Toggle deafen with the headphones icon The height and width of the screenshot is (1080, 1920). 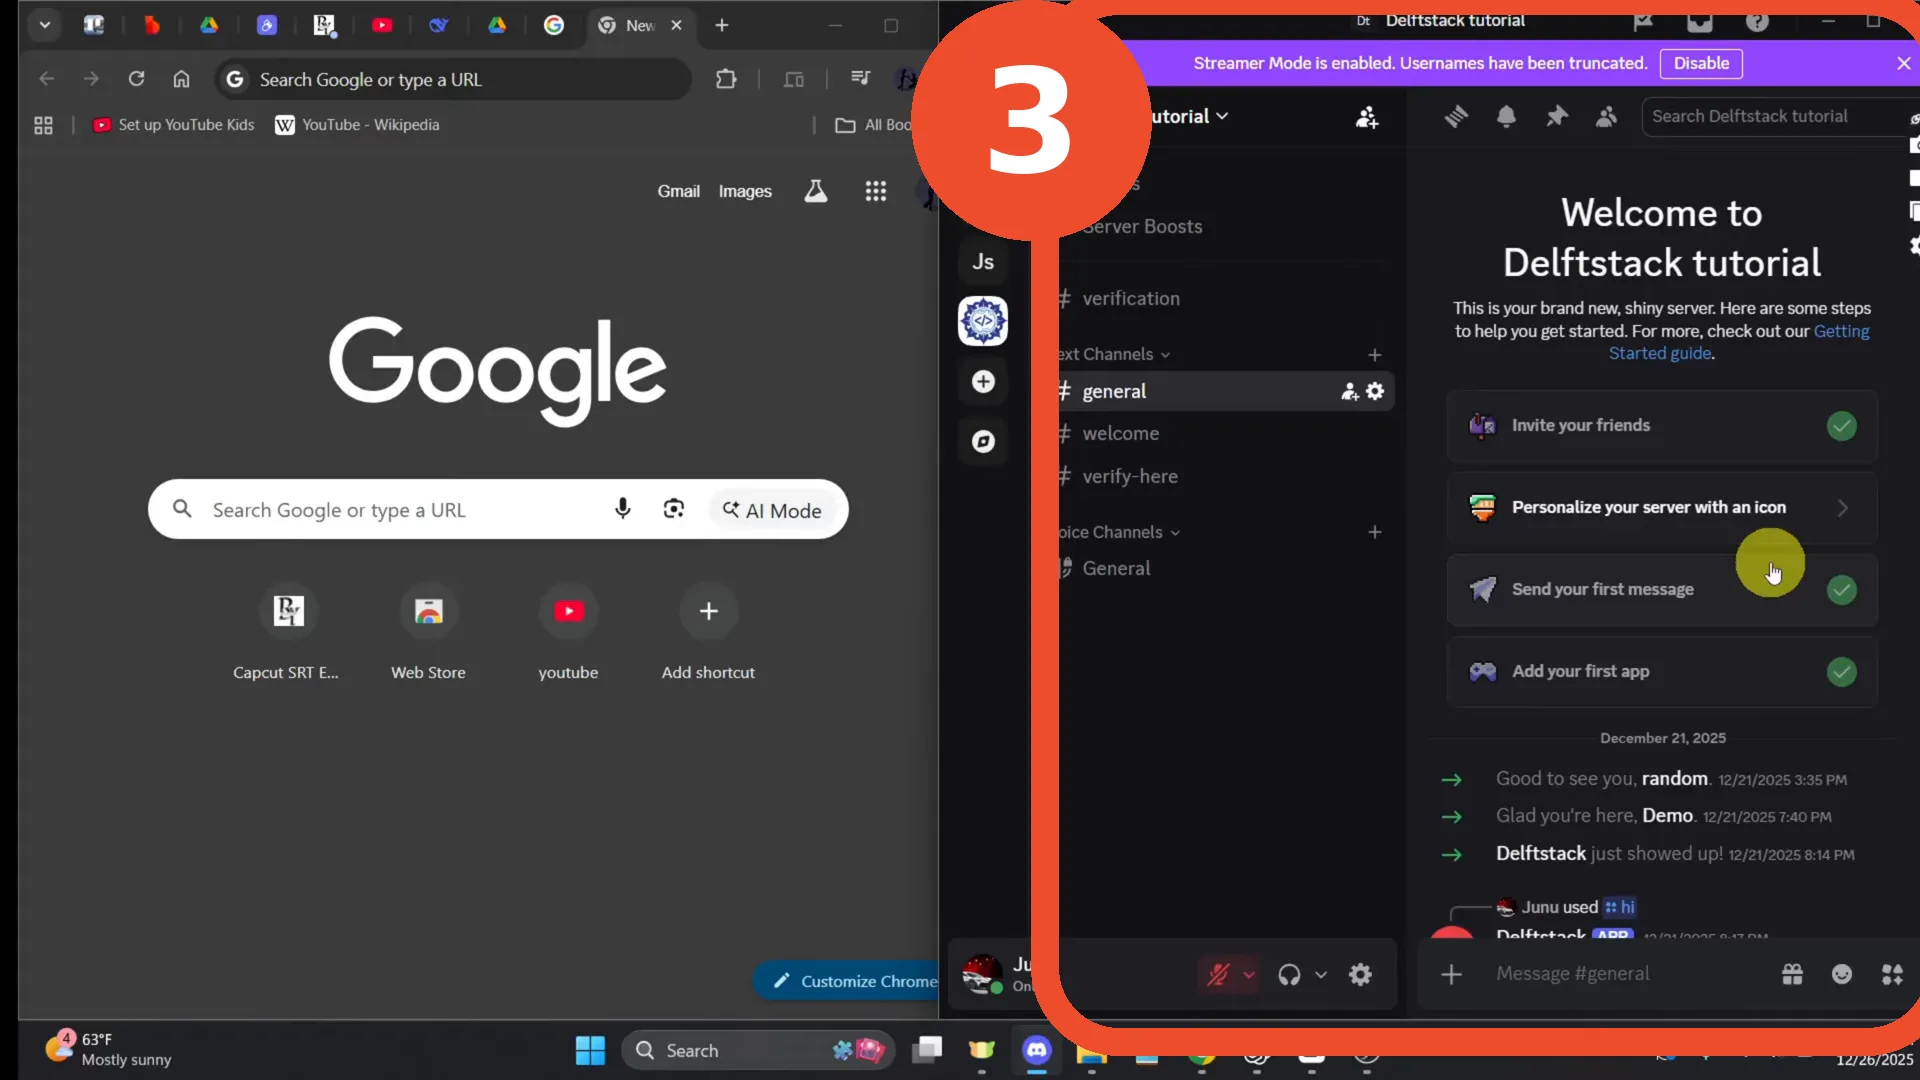1289,974
